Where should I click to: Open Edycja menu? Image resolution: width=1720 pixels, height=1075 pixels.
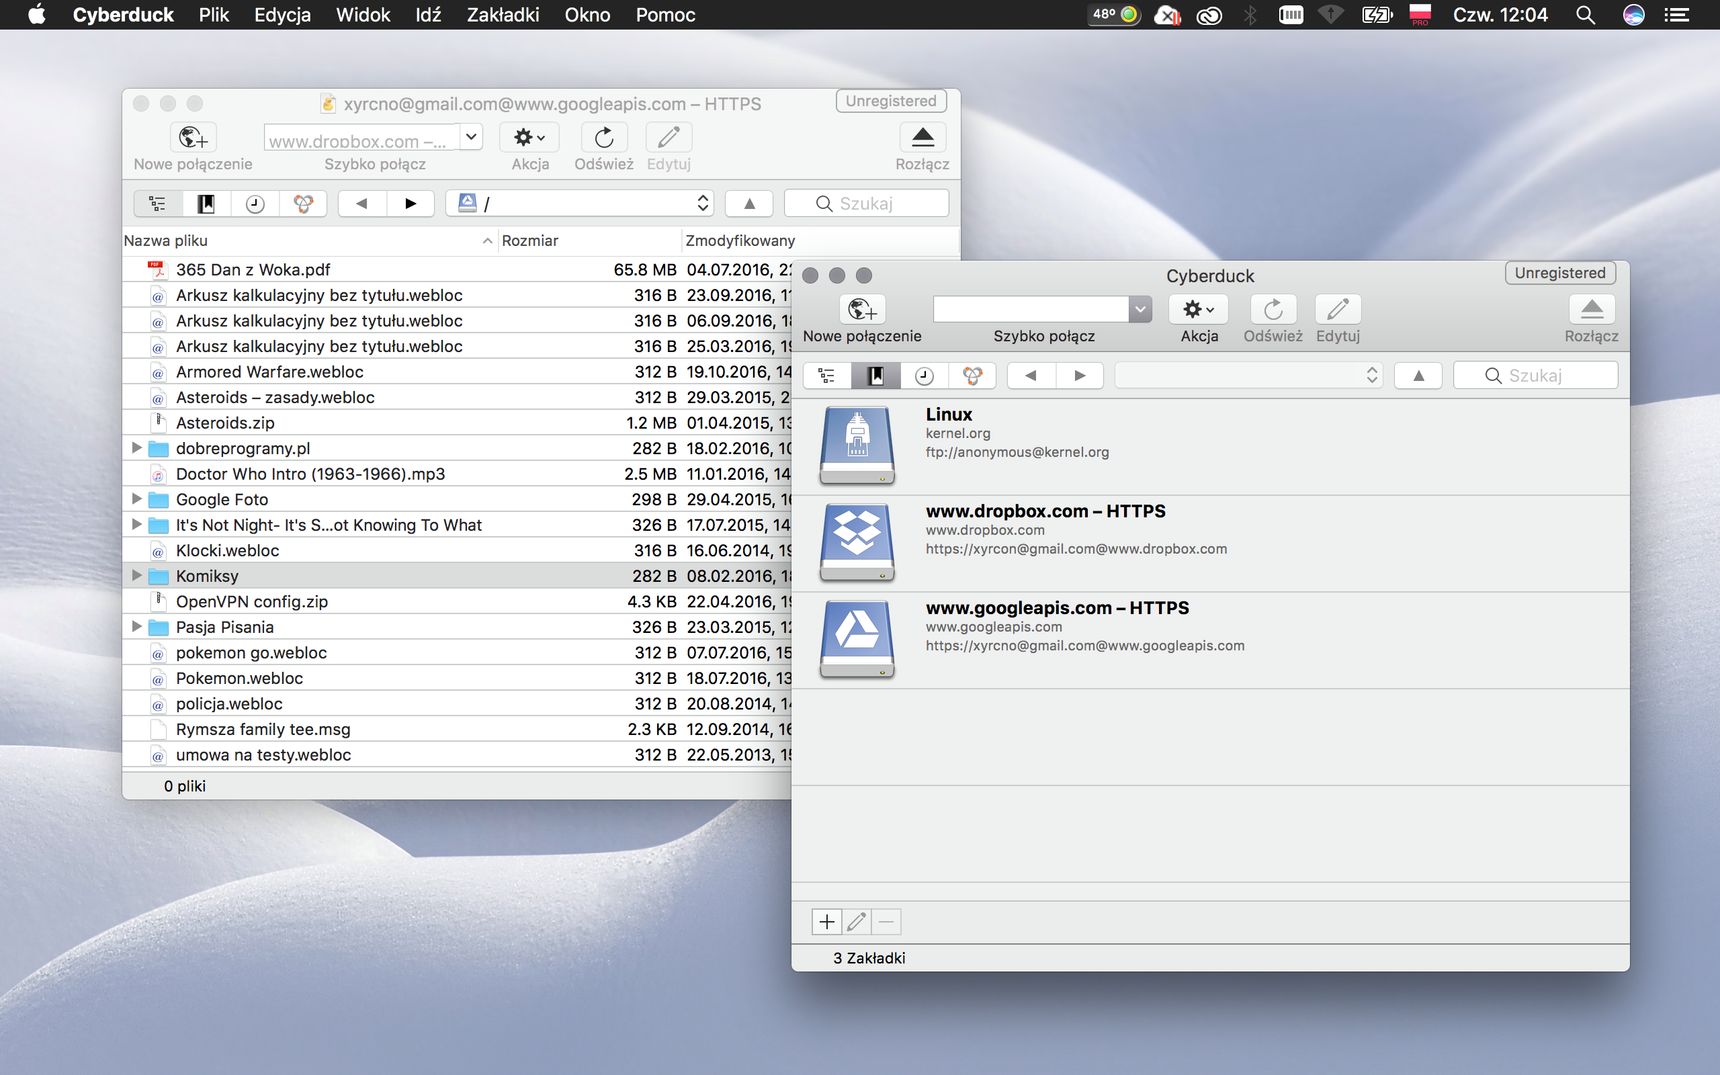point(282,15)
